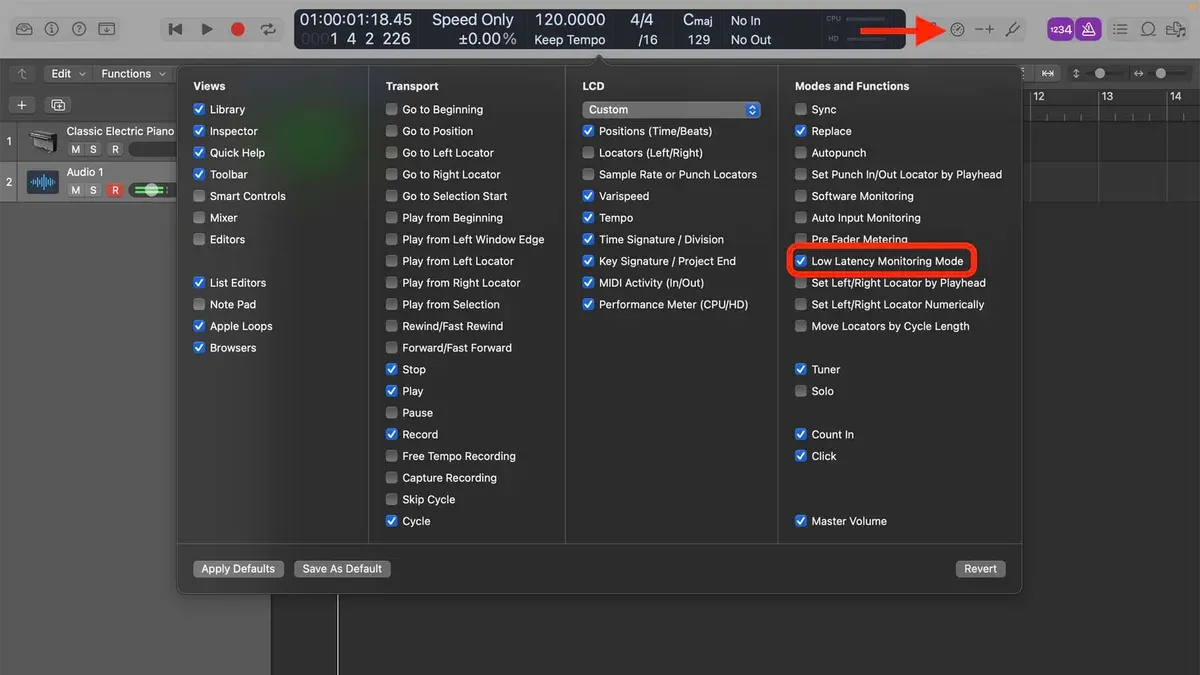
Task: Toggle the Cycle loop button
Action: (x=268, y=29)
